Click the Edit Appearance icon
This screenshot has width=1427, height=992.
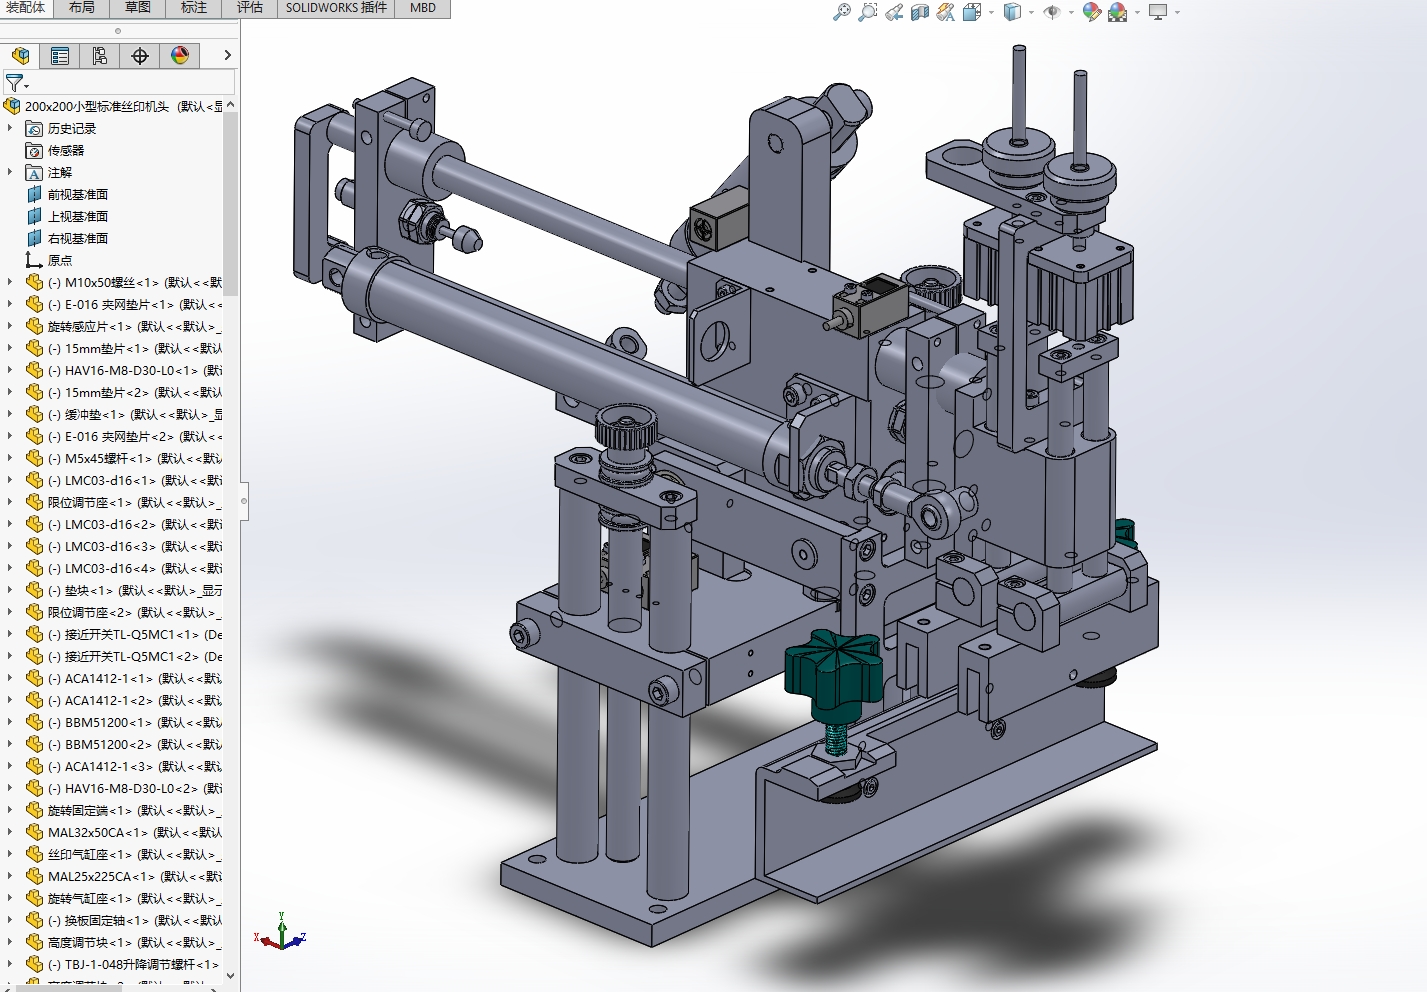coord(1092,12)
